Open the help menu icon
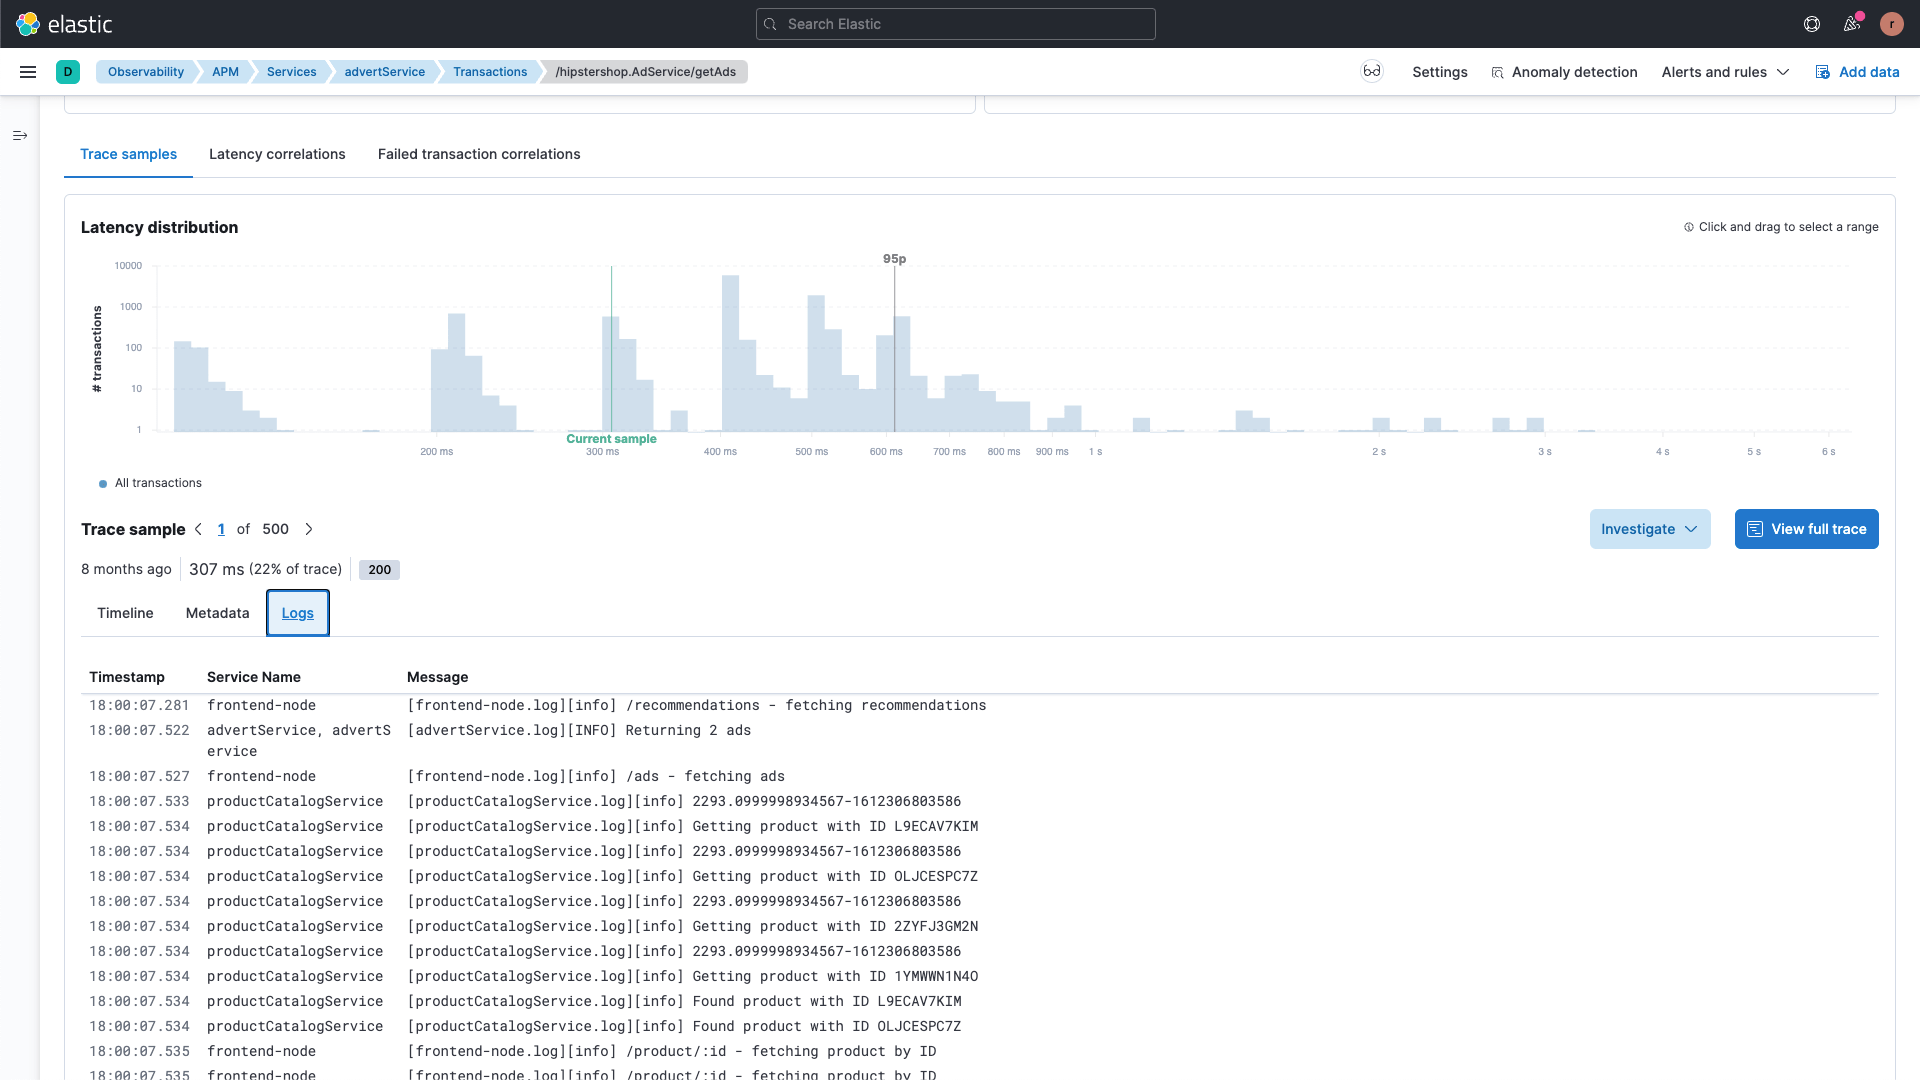The width and height of the screenshot is (1920, 1080). click(1812, 24)
